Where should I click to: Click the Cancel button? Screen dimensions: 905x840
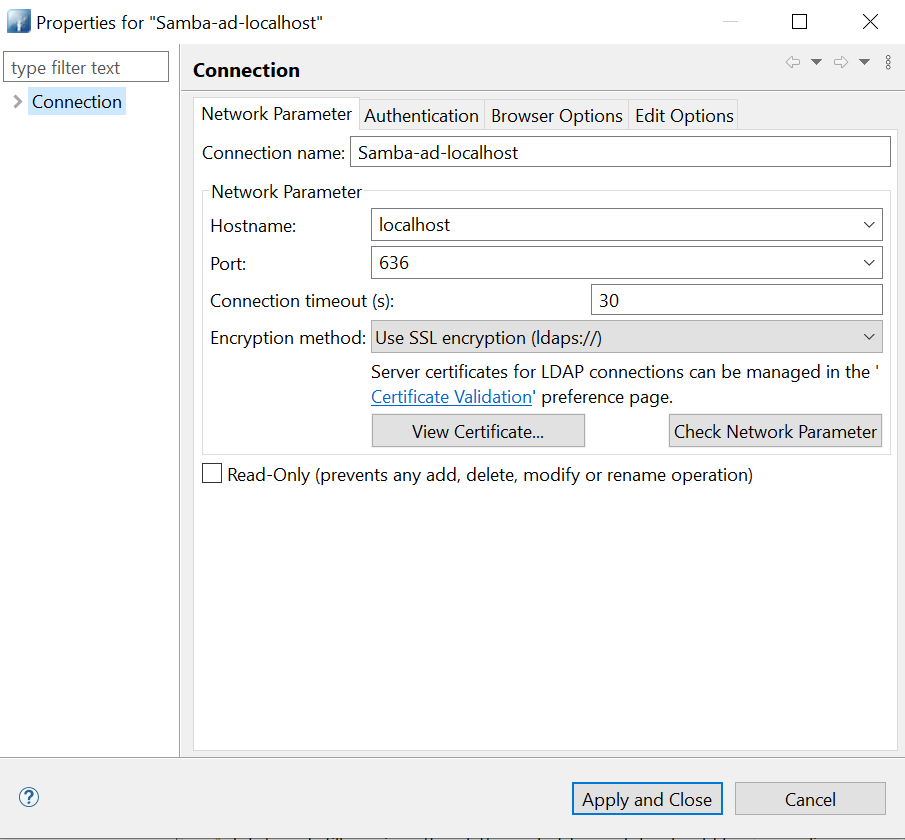810,799
